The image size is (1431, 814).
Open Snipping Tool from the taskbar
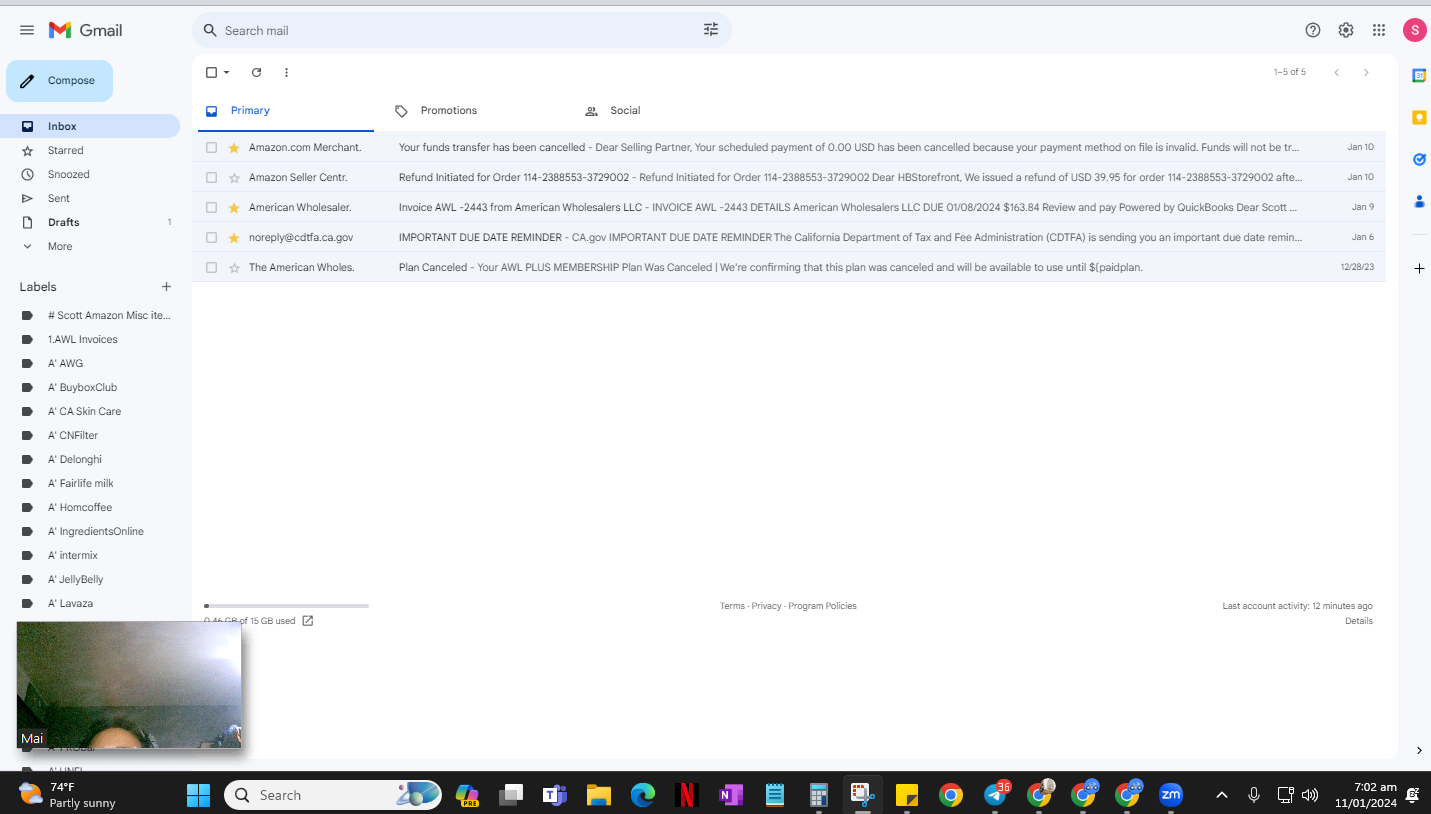tap(862, 795)
